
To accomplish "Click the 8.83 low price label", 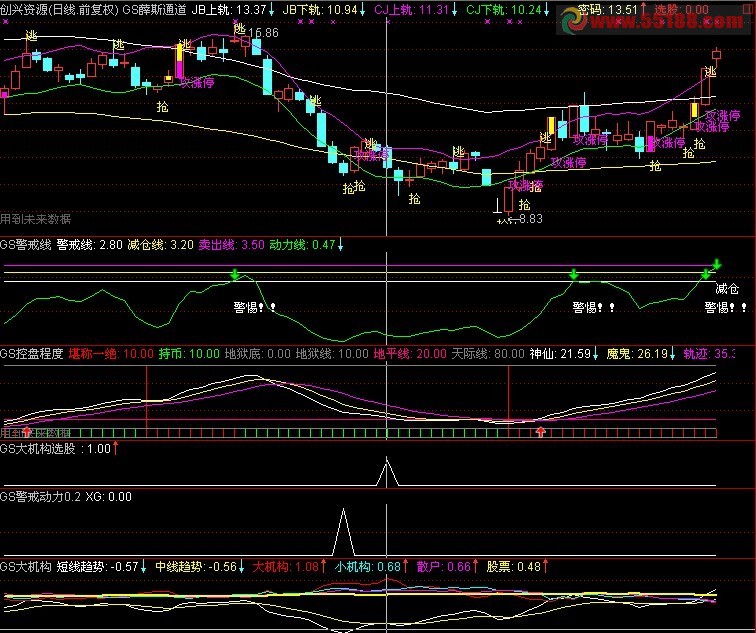I will click(531, 219).
